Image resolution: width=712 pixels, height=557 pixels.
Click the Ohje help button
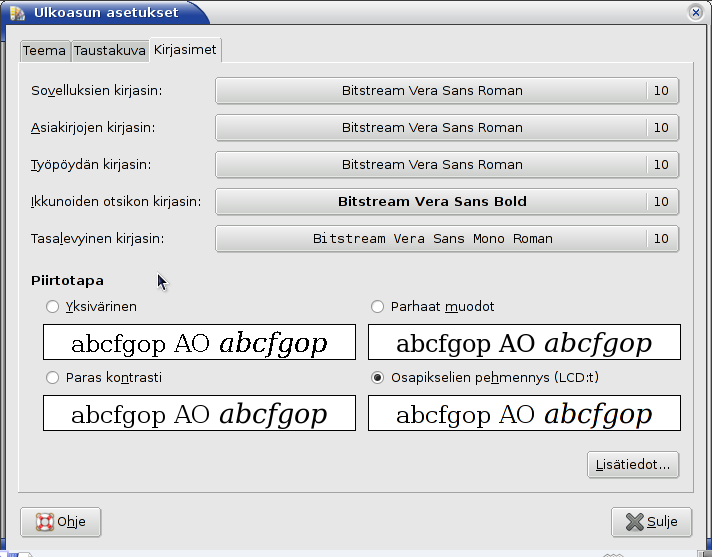pos(60,522)
